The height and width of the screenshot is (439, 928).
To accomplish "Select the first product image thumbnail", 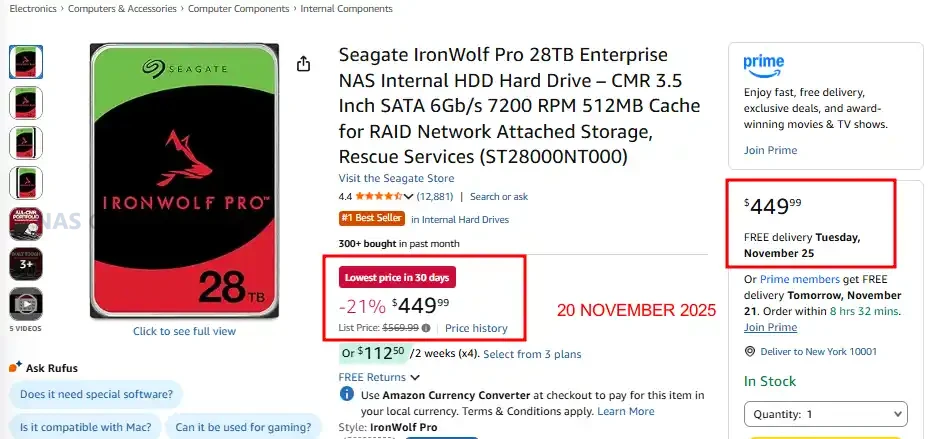I will [25, 62].
